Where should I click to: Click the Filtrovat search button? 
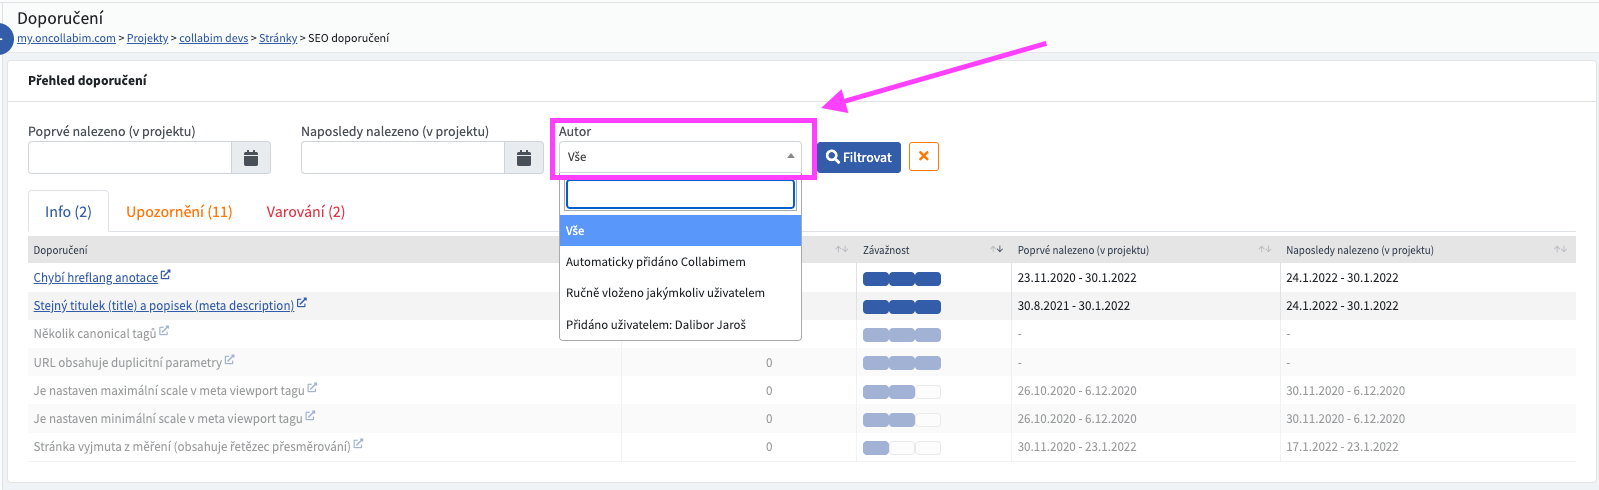(859, 157)
